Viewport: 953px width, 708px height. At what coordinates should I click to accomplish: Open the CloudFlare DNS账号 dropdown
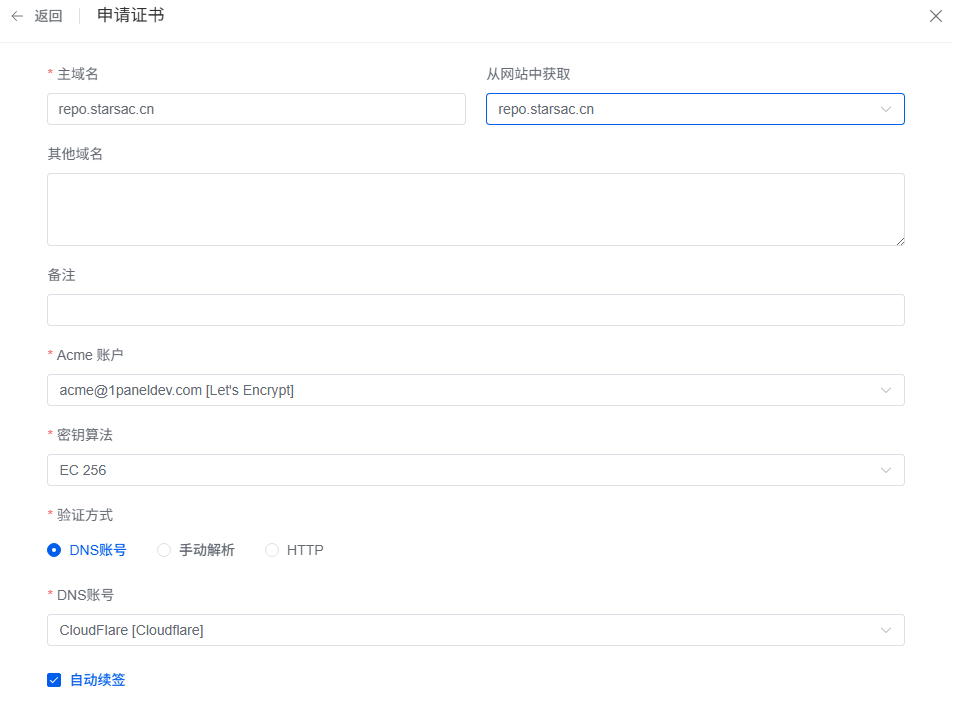pyautogui.click(x=460, y=630)
